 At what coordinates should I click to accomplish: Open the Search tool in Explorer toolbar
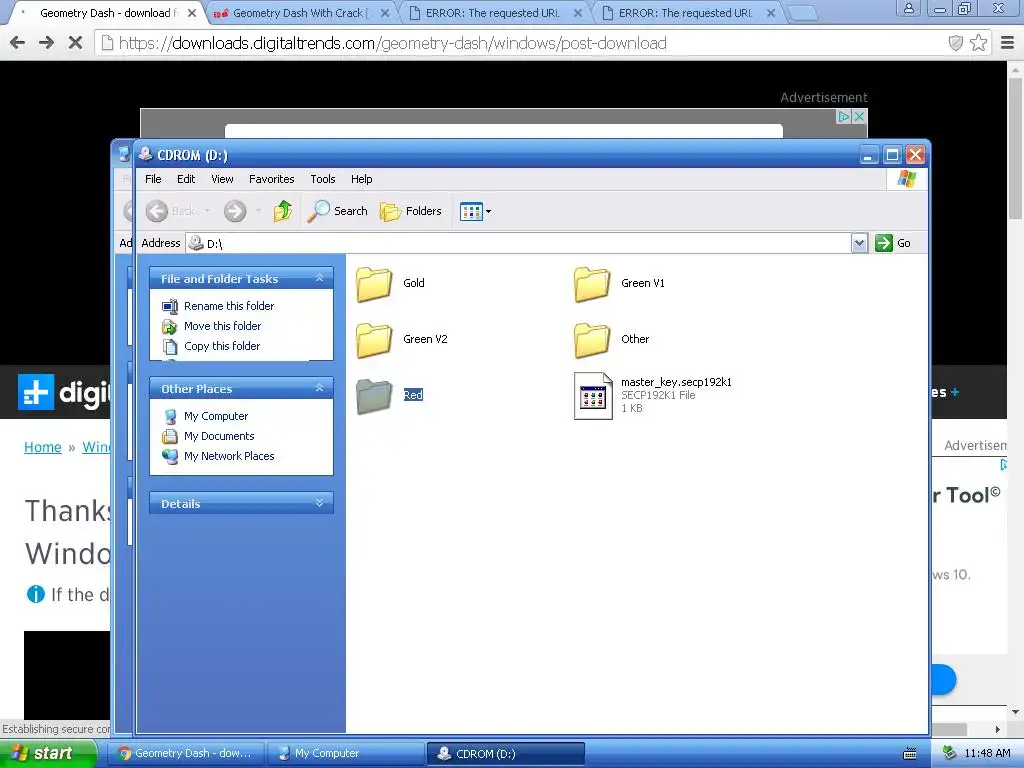(x=337, y=211)
